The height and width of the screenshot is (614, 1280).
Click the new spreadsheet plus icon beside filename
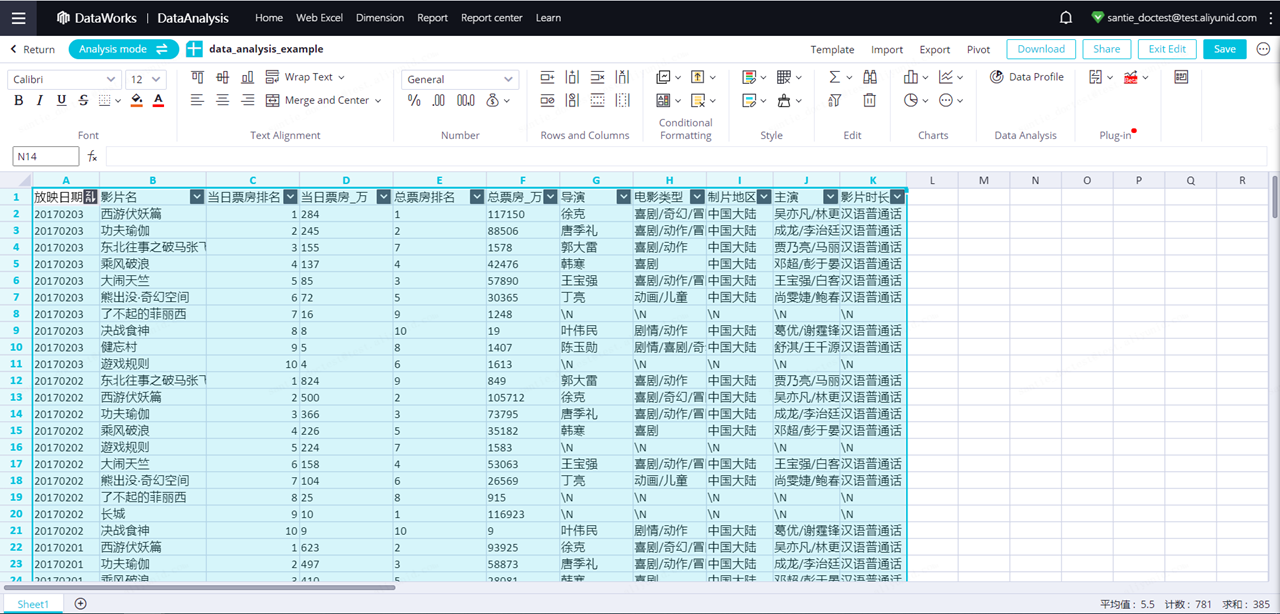click(x=194, y=49)
